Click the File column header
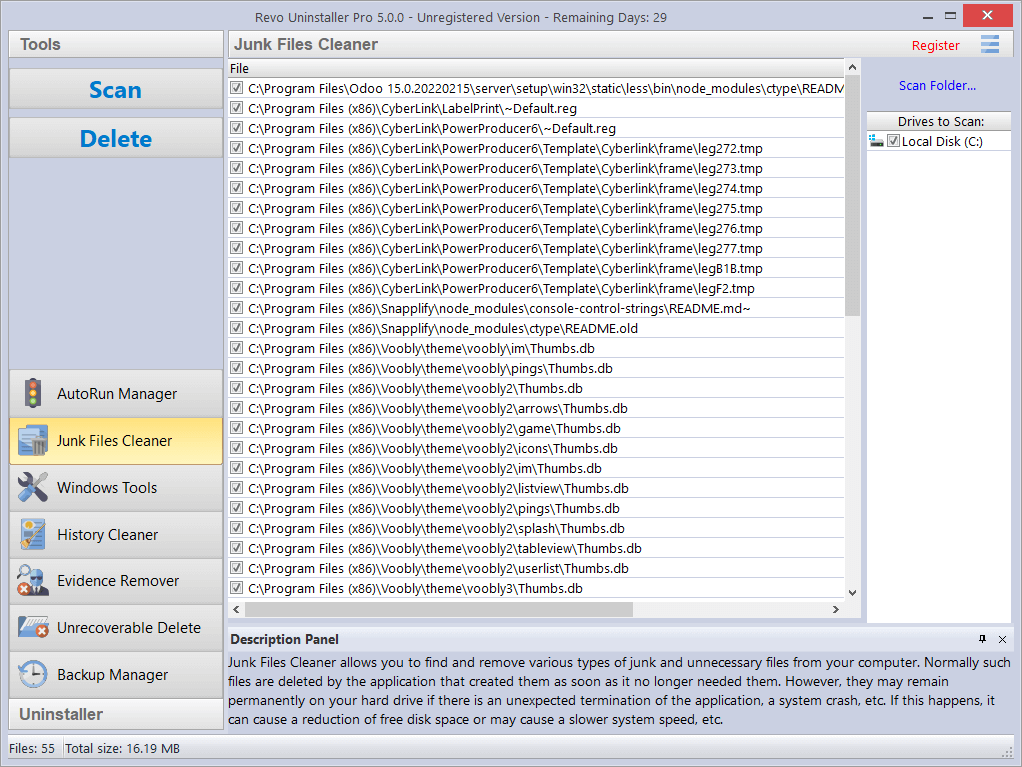Viewport: 1022px width, 767px height. (536, 68)
